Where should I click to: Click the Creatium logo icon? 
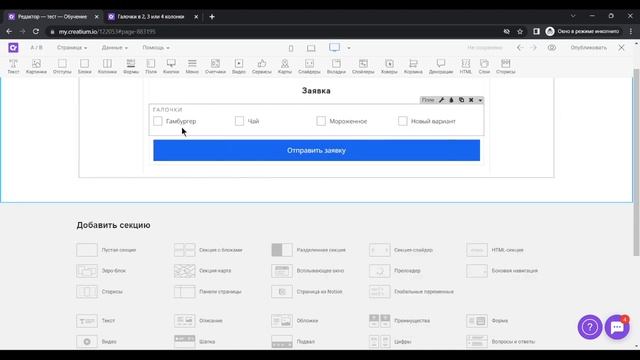tap(13, 48)
